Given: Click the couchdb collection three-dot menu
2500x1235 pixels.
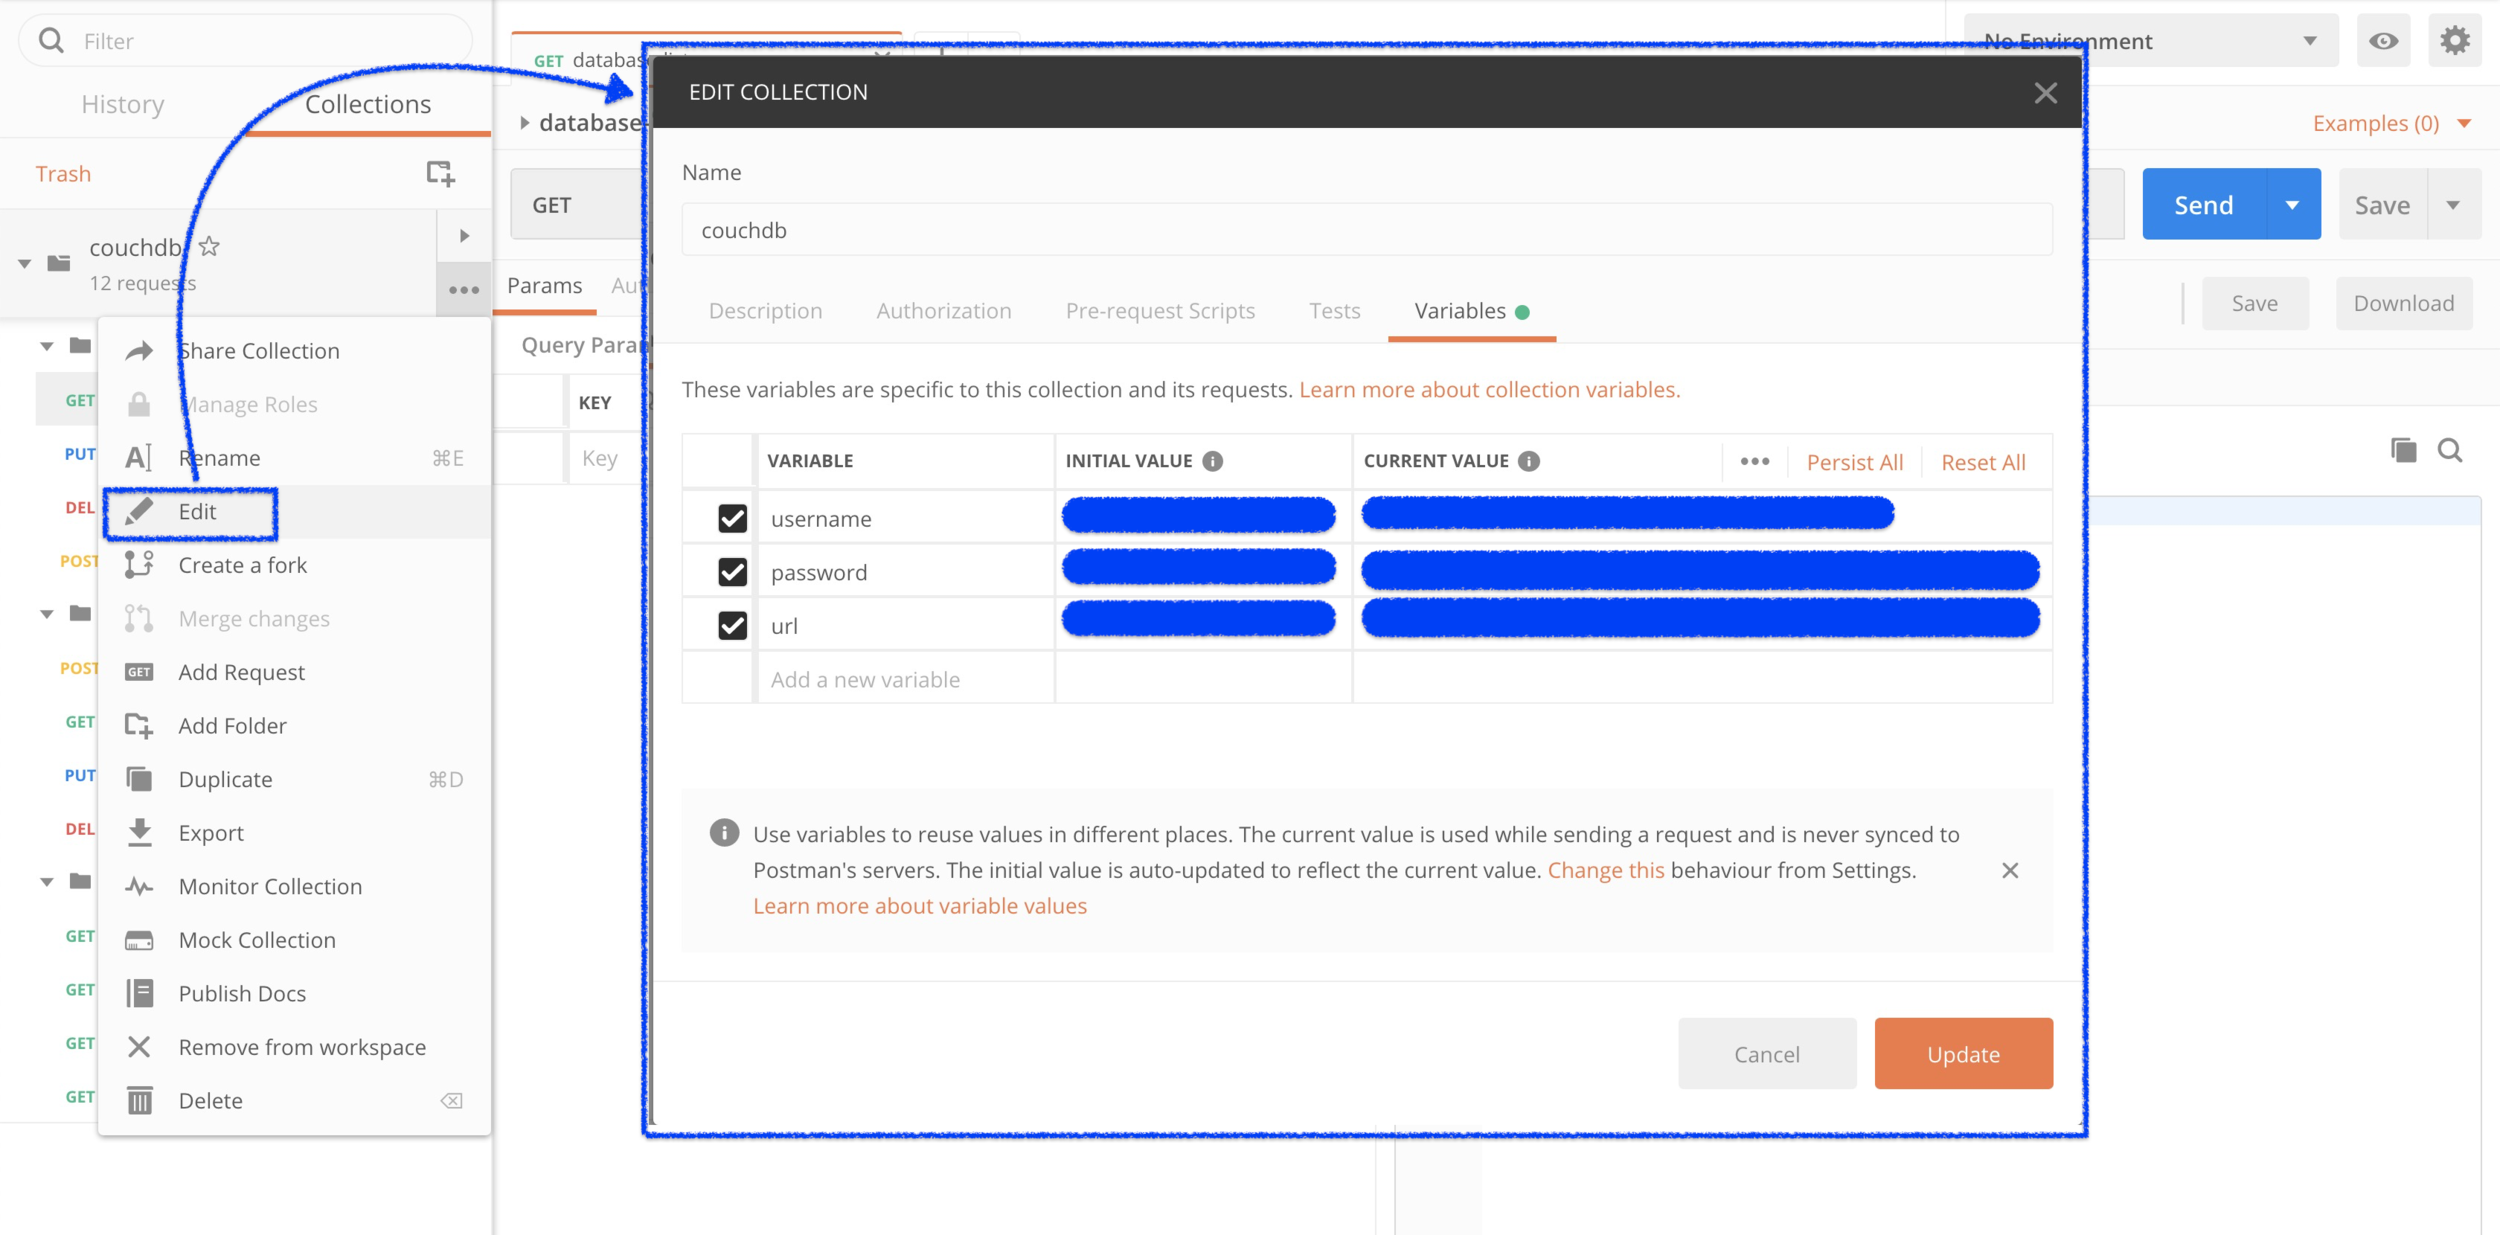Looking at the screenshot, I should click(x=463, y=290).
